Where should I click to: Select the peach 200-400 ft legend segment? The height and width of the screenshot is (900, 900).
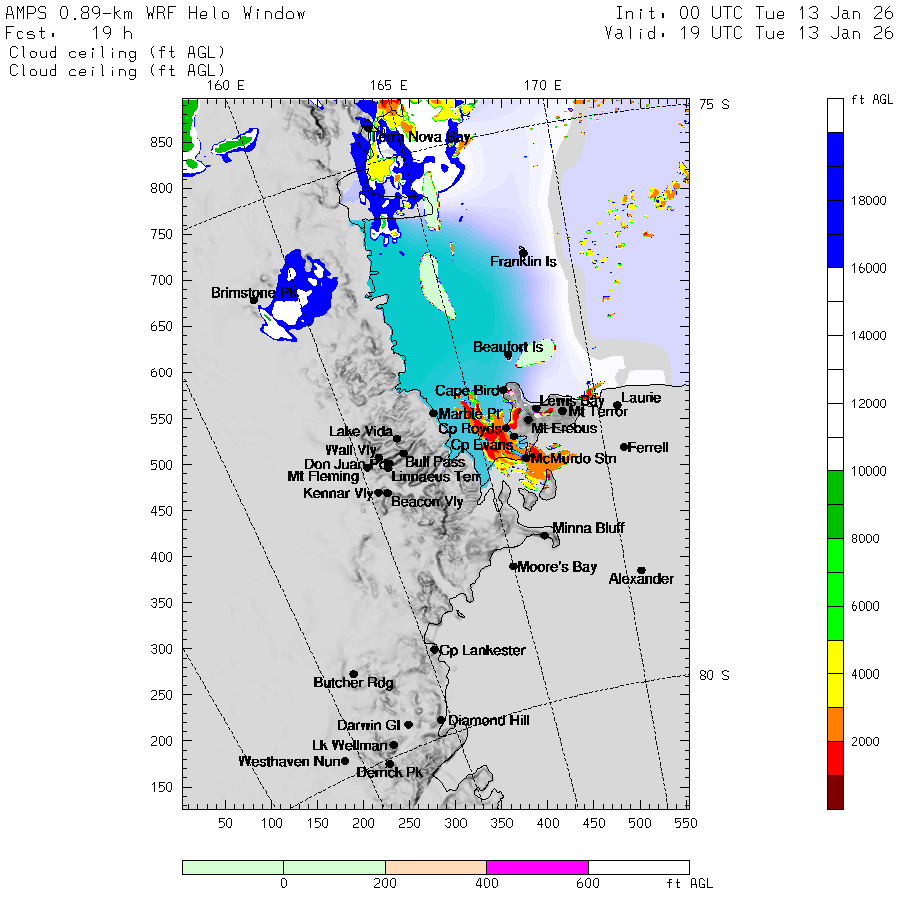435,867
